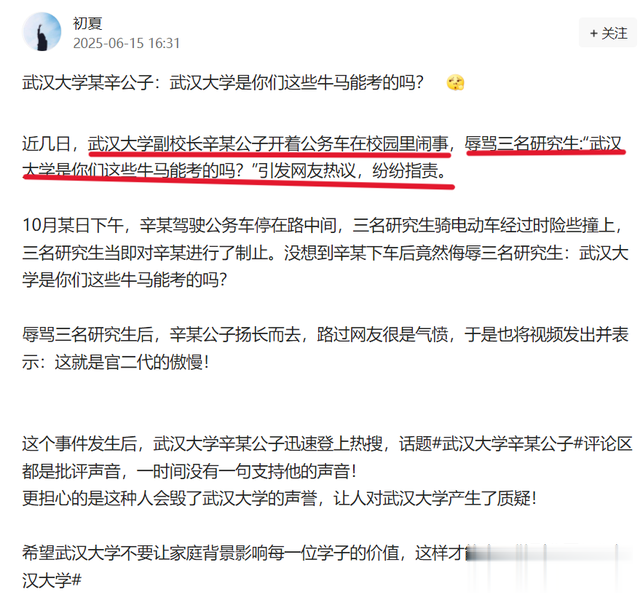The image size is (640, 600).
Task: Click the line starting 都是批评声音
Action: tap(190, 471)
